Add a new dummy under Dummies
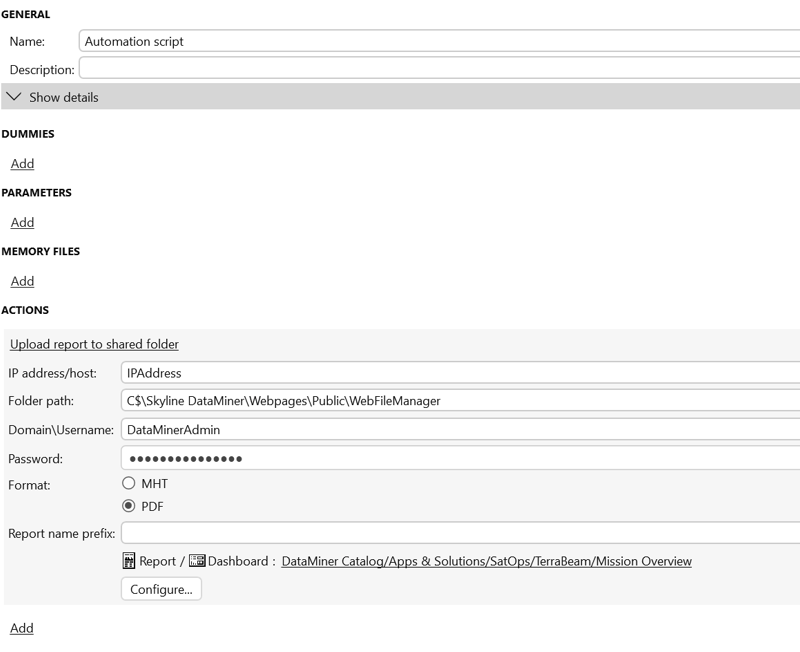 pyautogui.click(x=22, y=163)
